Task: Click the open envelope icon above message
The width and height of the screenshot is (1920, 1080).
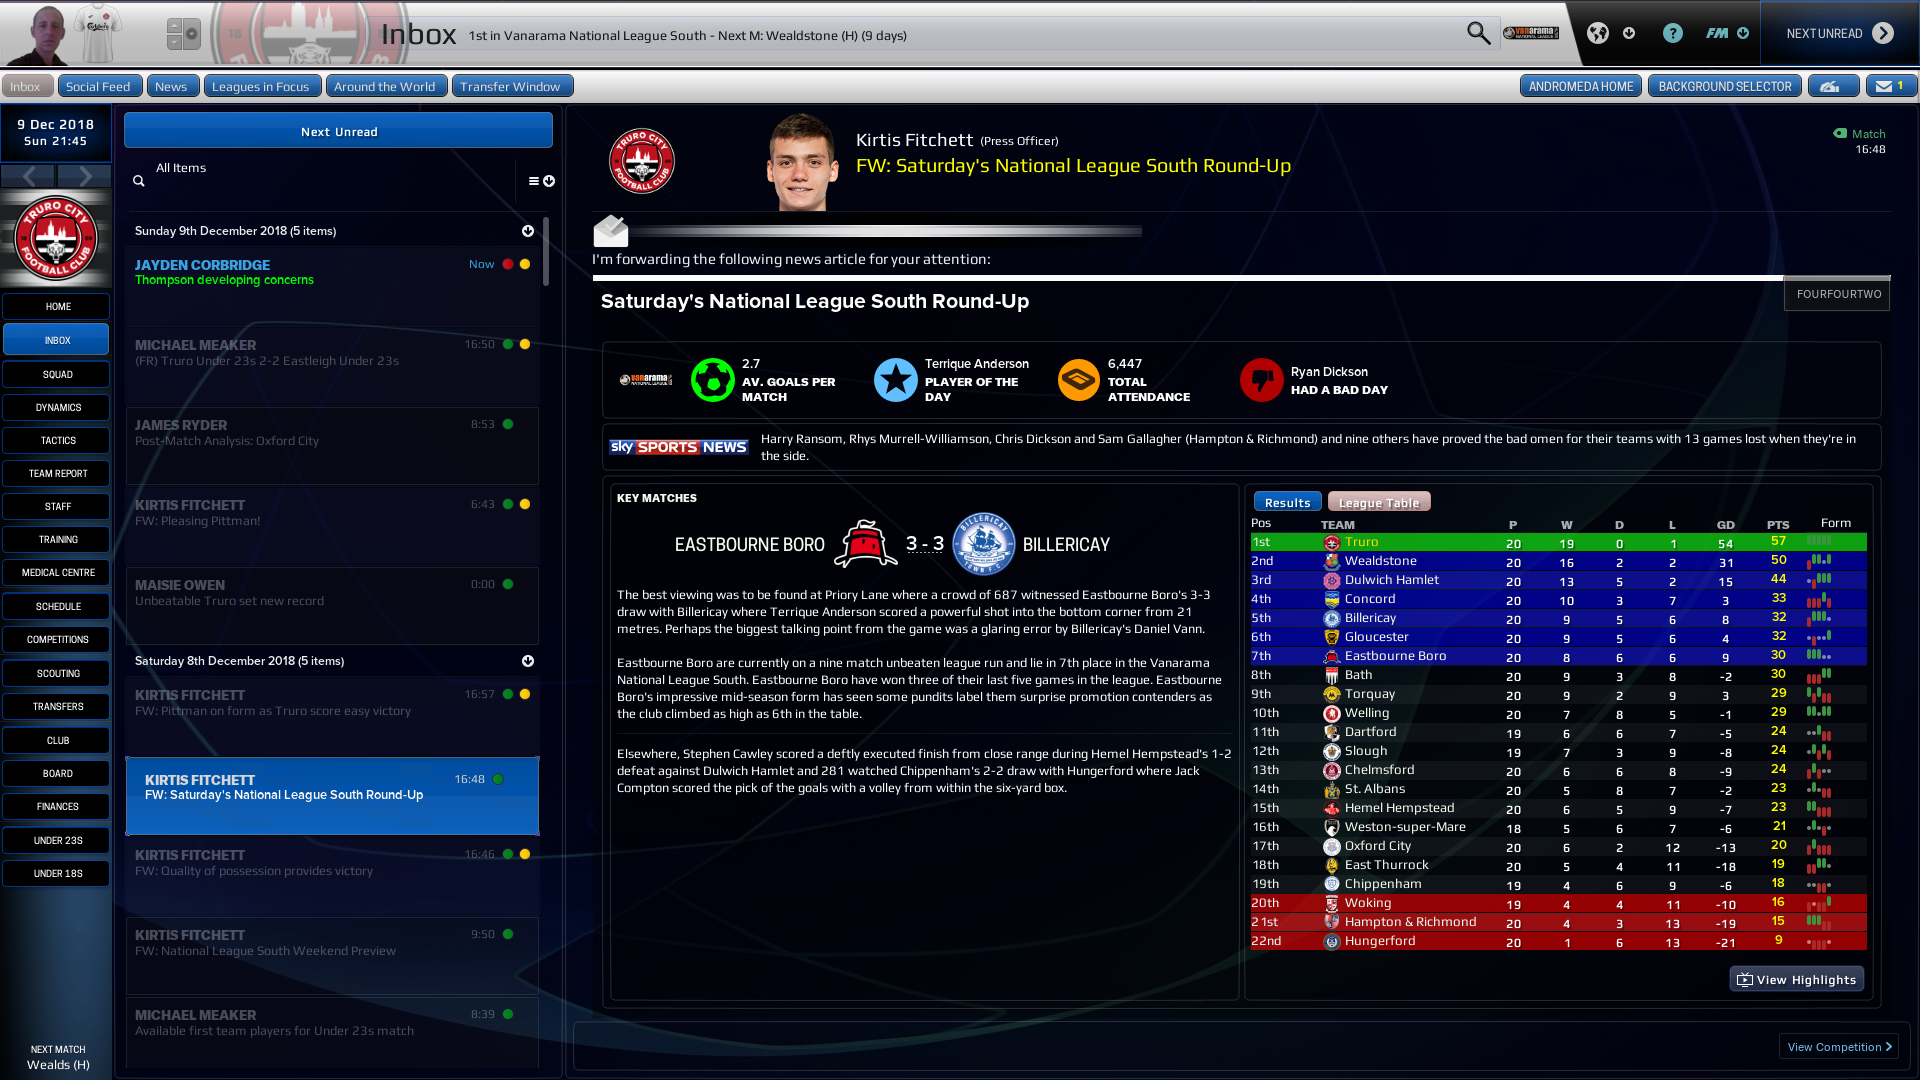Action: coord(611,231)
